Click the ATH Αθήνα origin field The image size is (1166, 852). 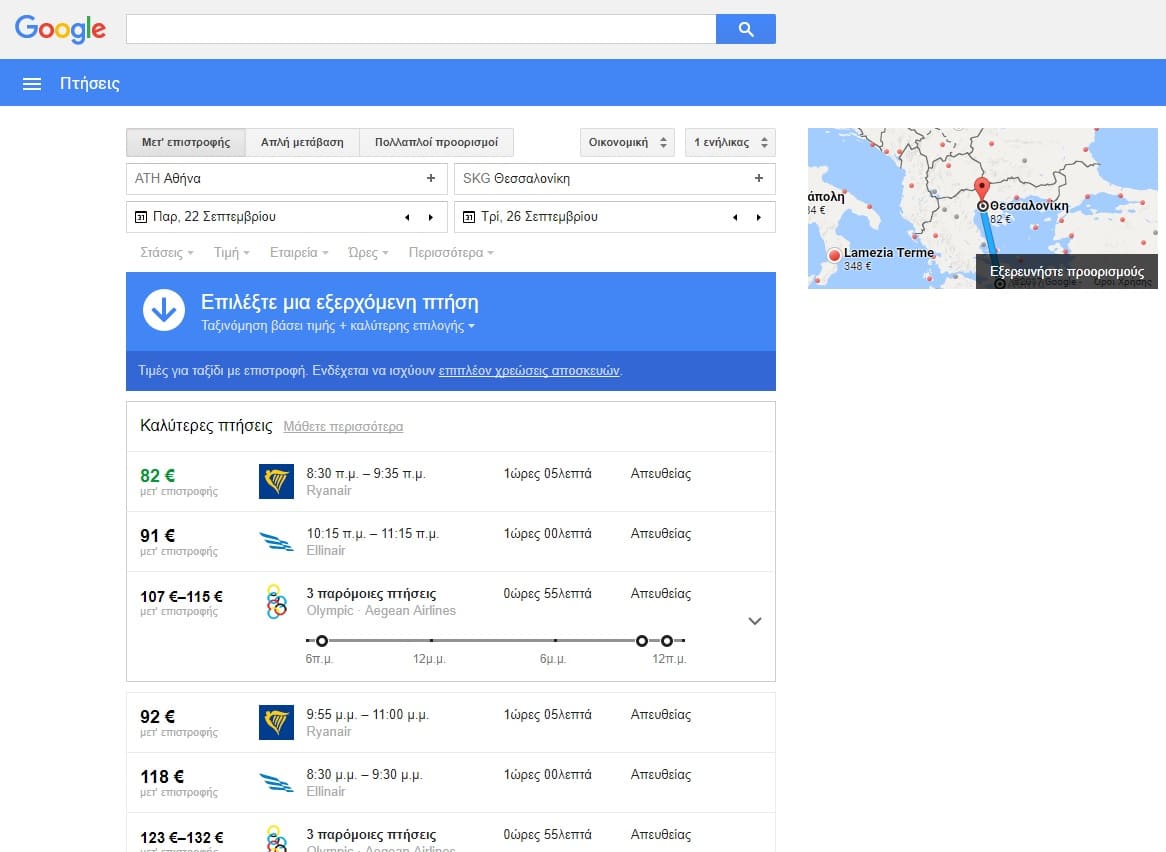[287, 178]
